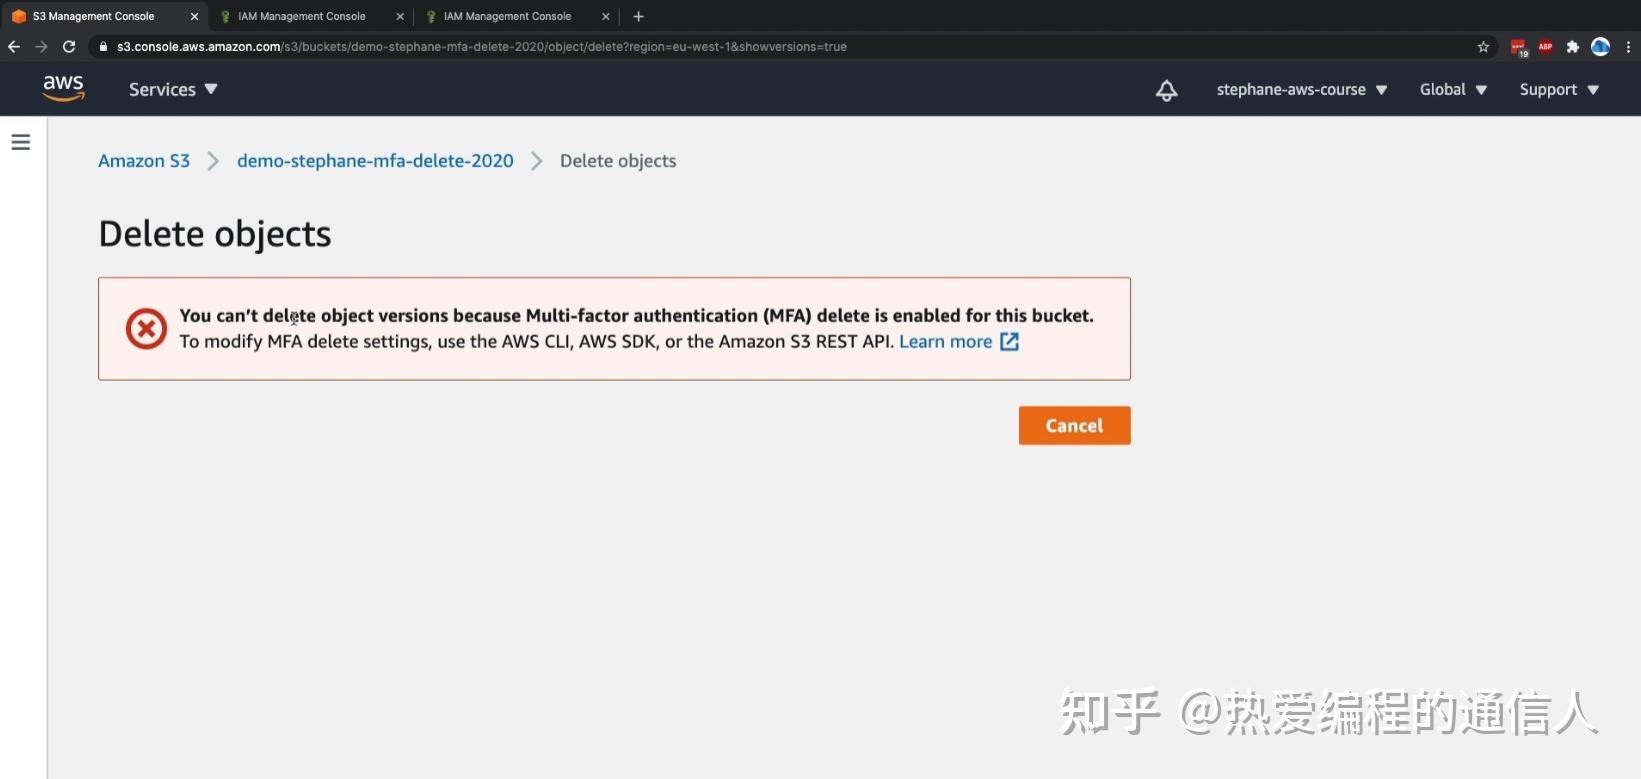Open the Chrome extensions puzzle icon

[1572, 46]
